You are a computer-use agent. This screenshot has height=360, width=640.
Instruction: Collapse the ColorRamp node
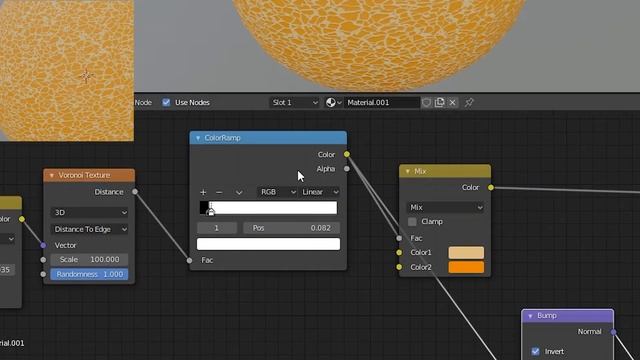click(x=198, y=138)
